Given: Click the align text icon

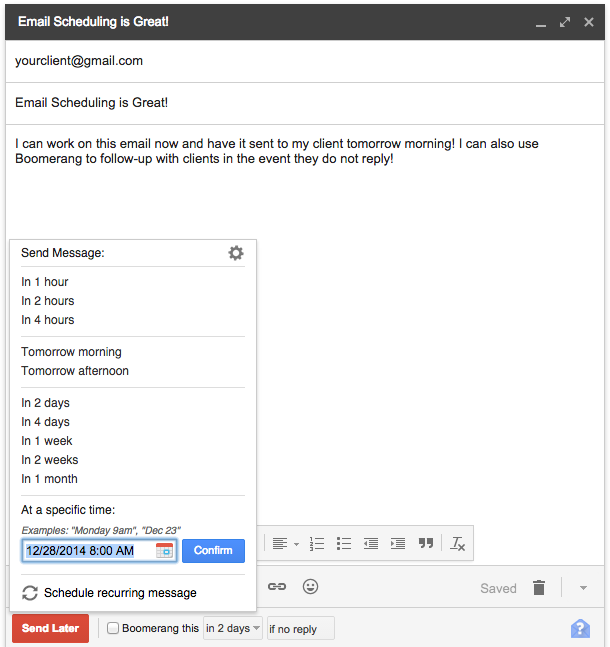Looking at the screenshot, I should [x=280, y=543].
